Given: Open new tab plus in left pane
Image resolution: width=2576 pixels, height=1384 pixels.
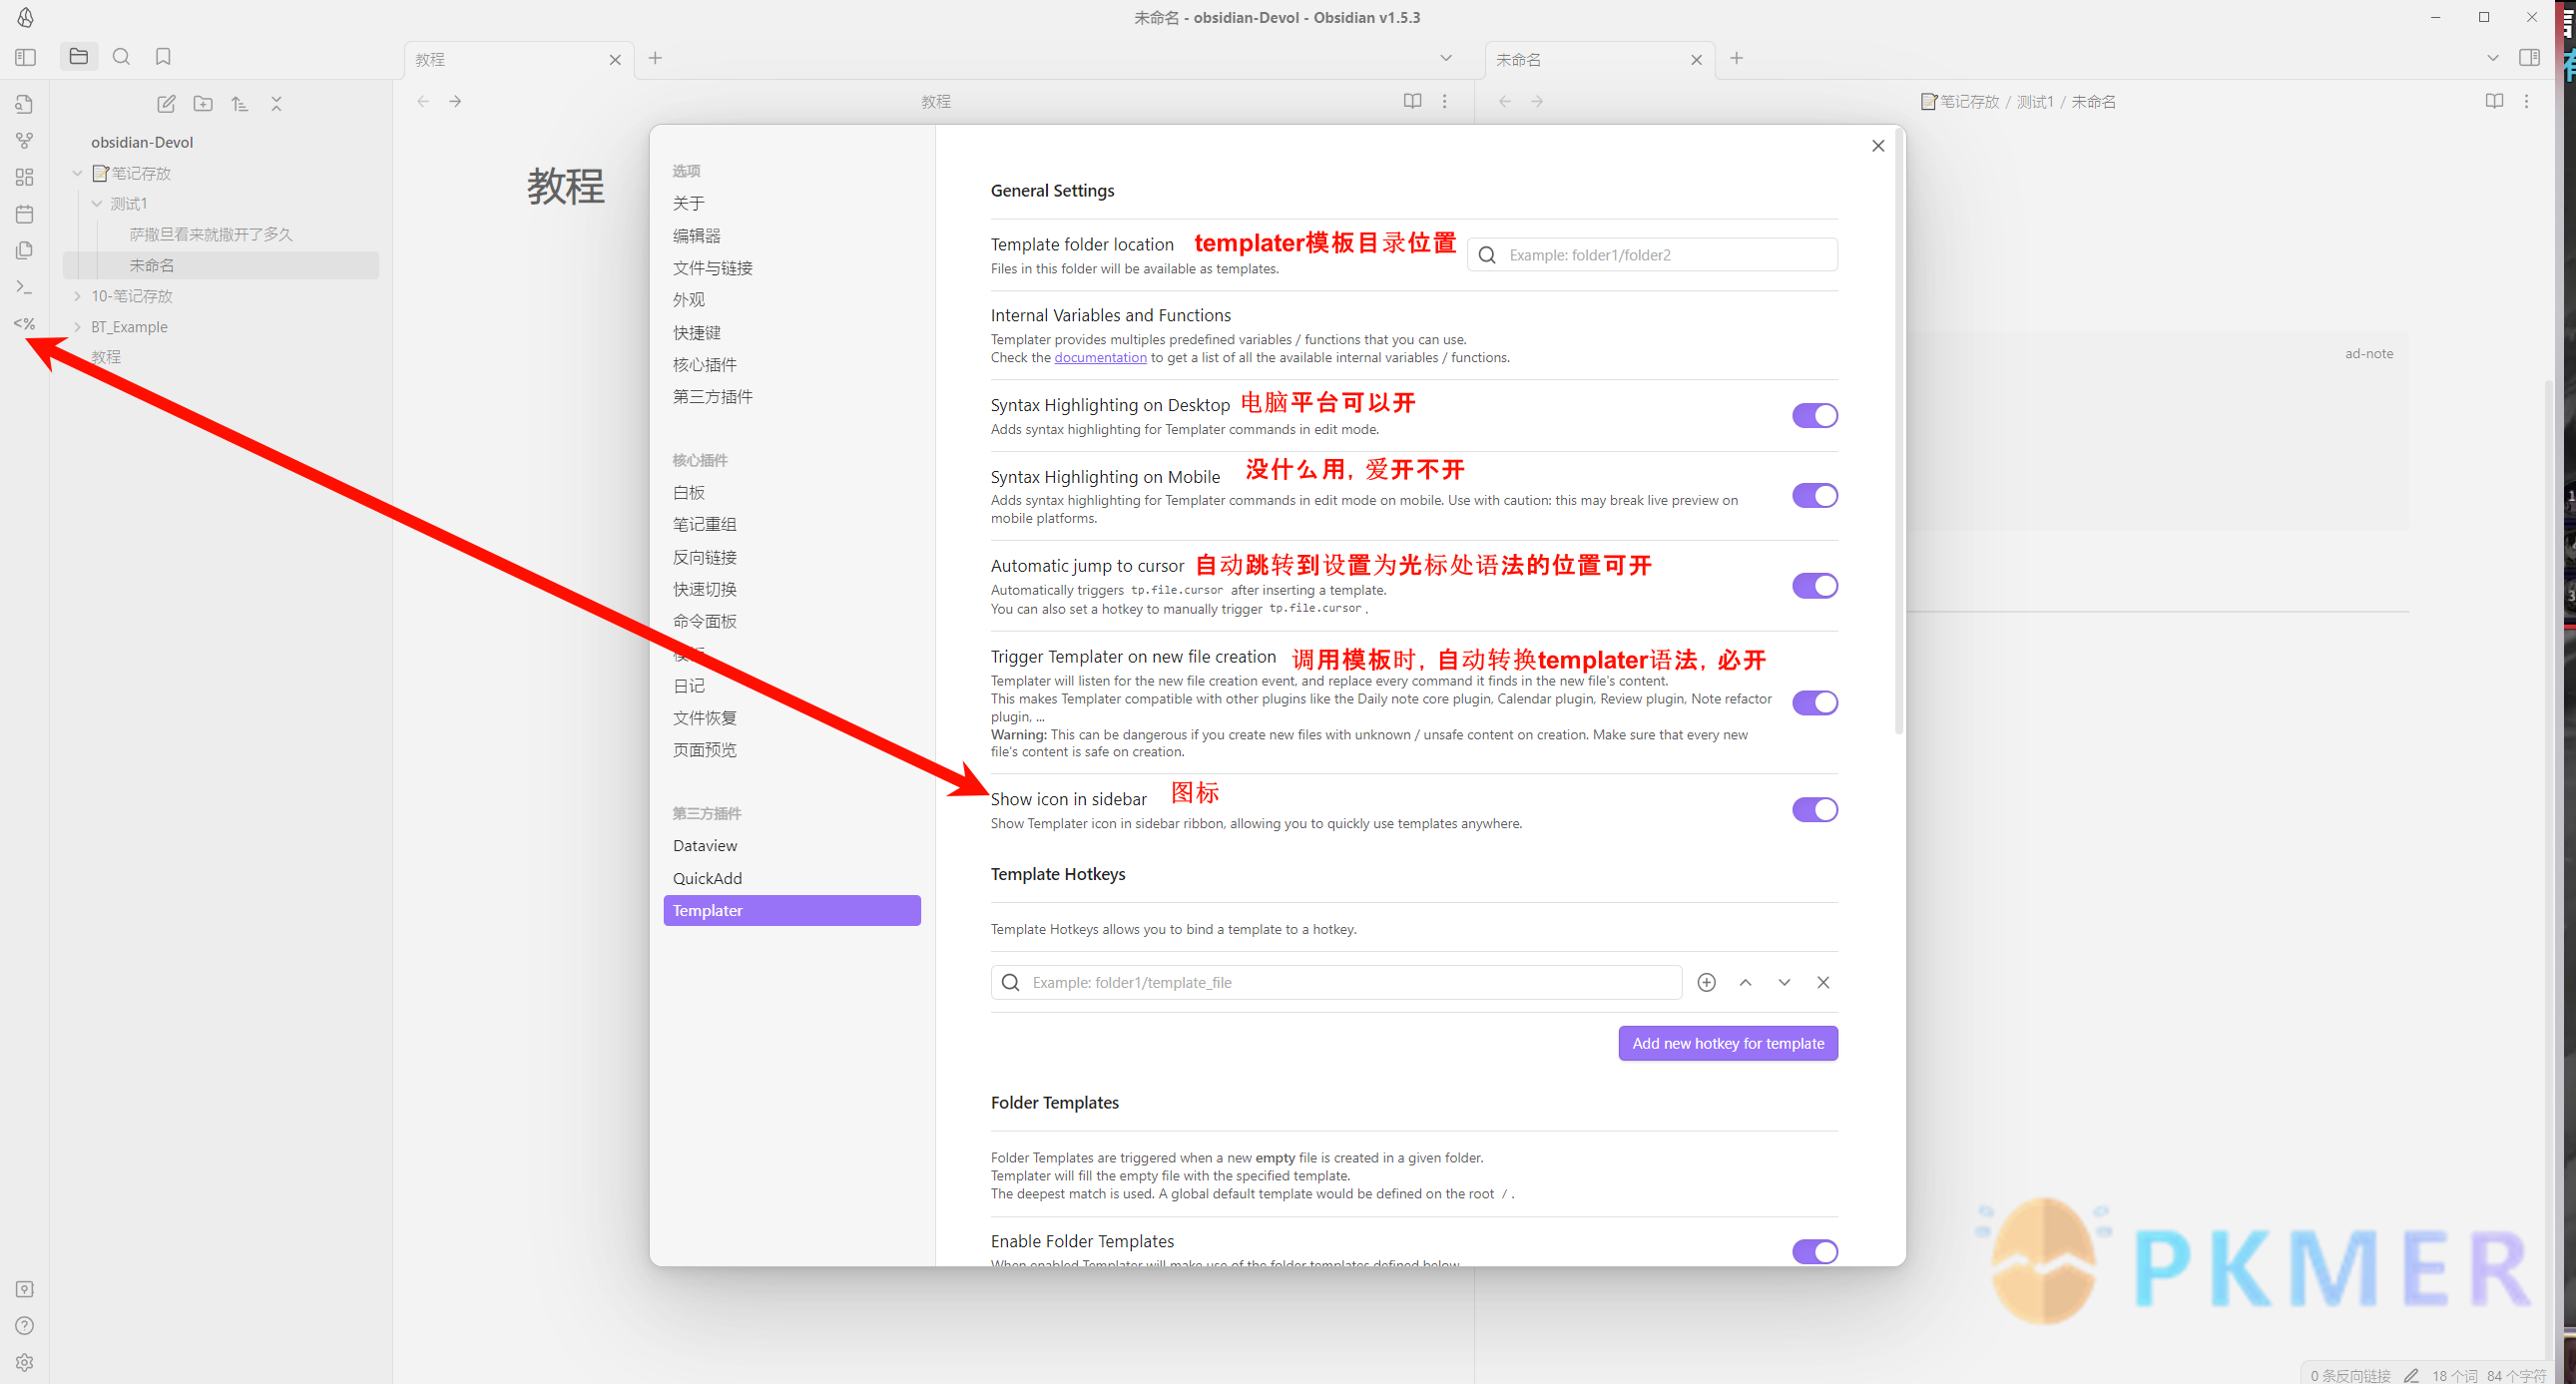Looking at the screenshot, I should [655, 58].
